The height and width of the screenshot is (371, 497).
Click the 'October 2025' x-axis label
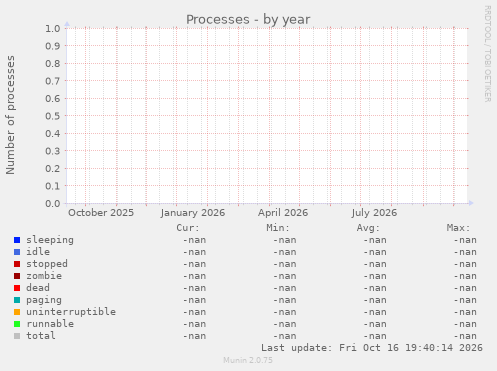(101, 213)
